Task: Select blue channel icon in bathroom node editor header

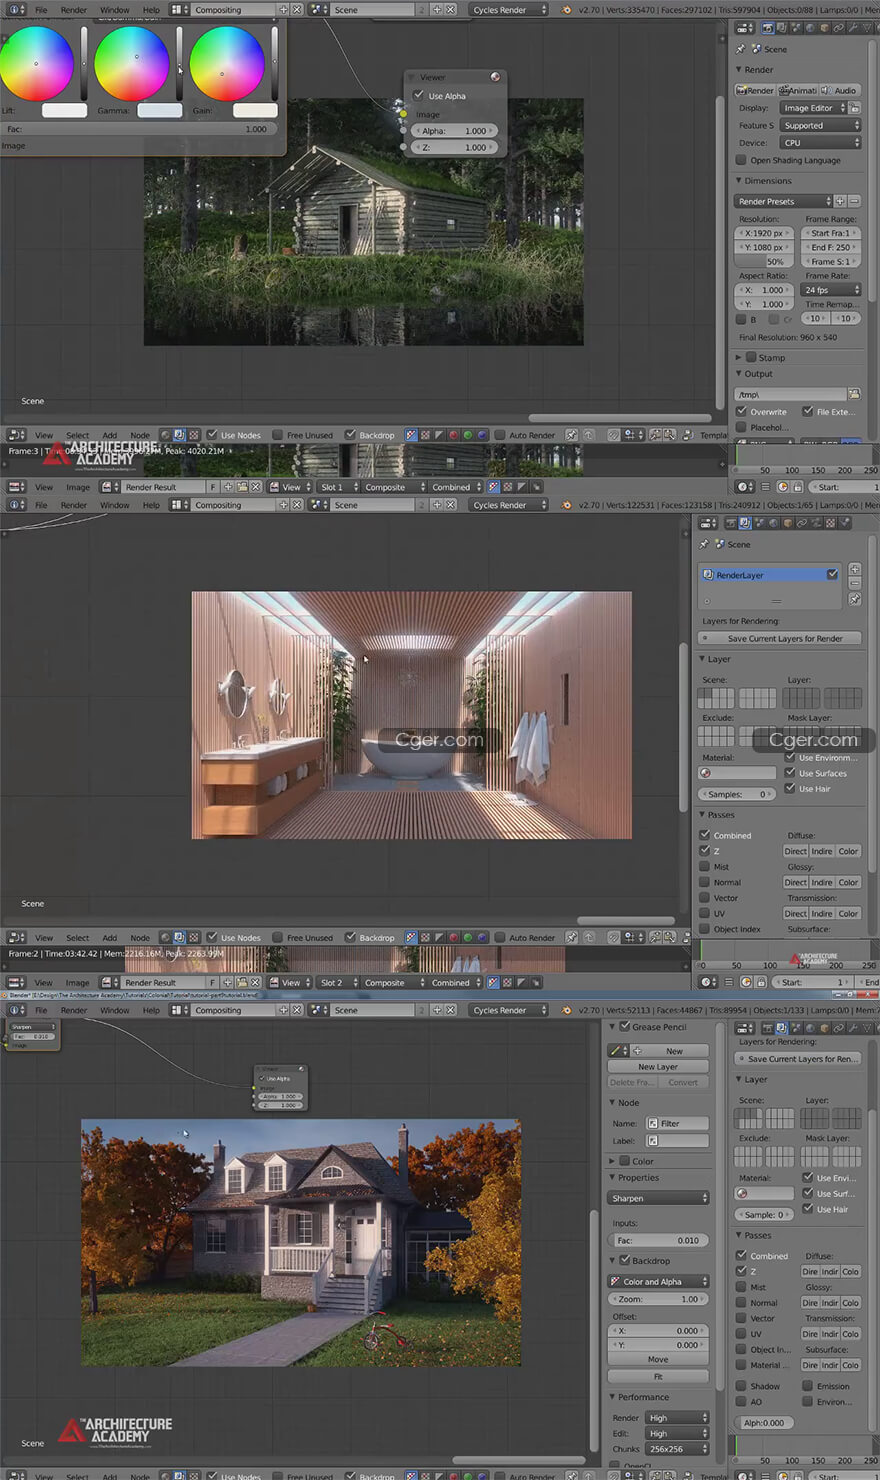Action: coord(482,938)
